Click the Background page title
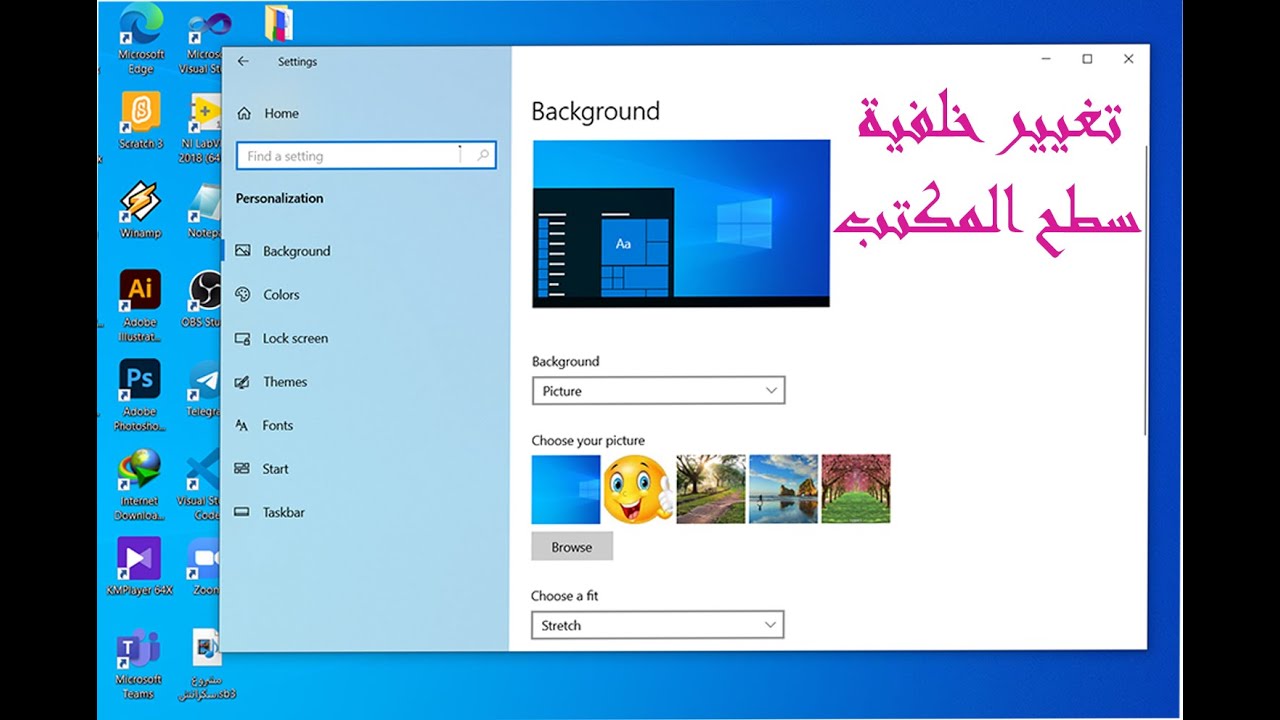The height and width of the screenshot is (720, 1280). tap(596, 111)
